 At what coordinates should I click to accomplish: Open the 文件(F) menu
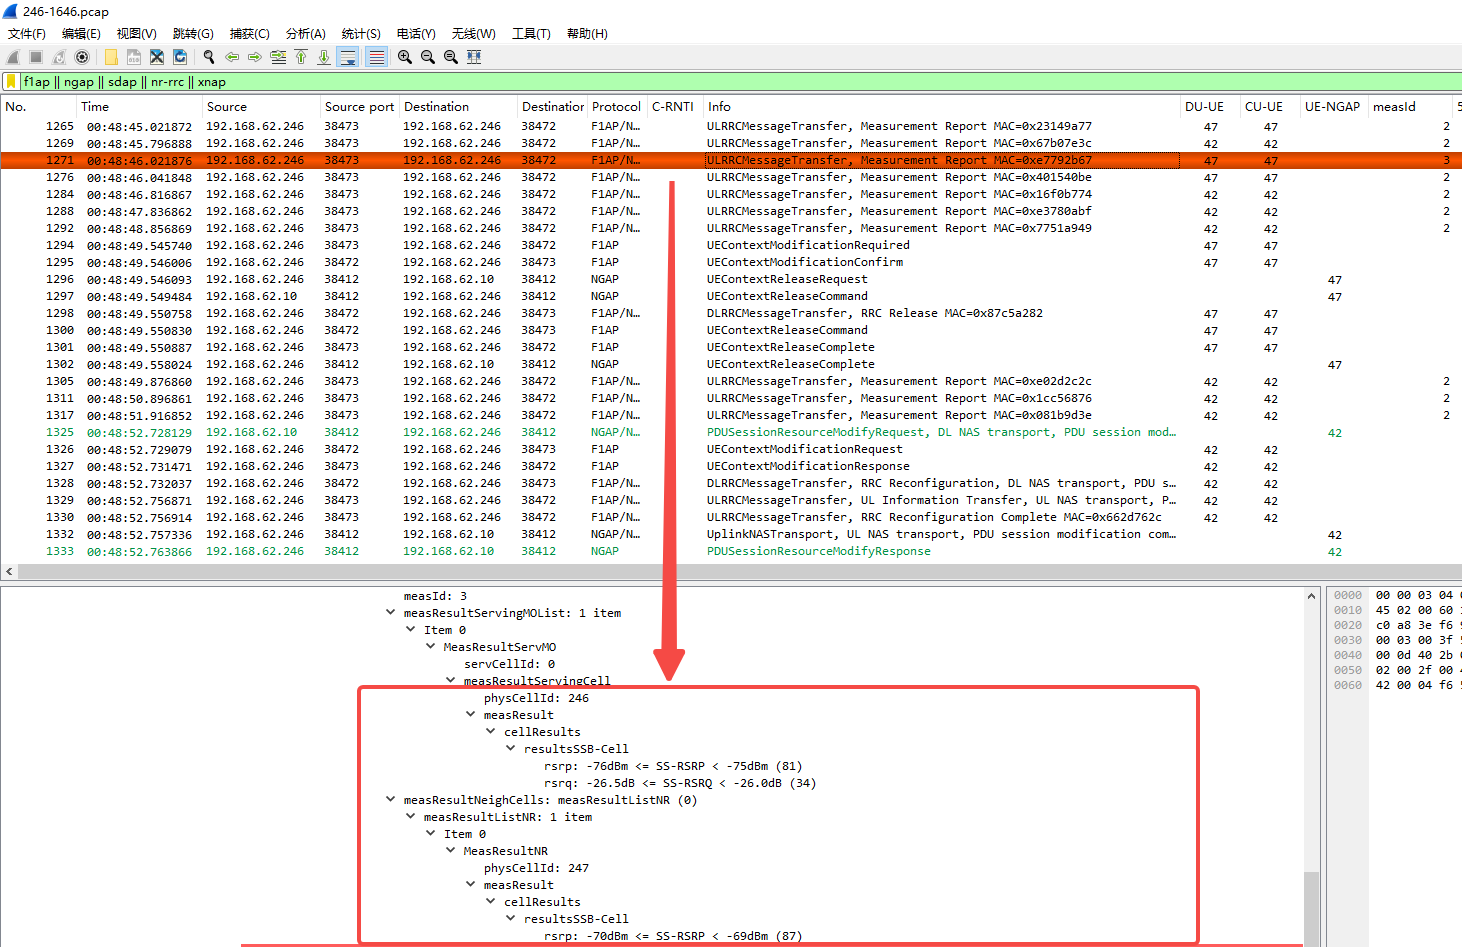[27, 34]
